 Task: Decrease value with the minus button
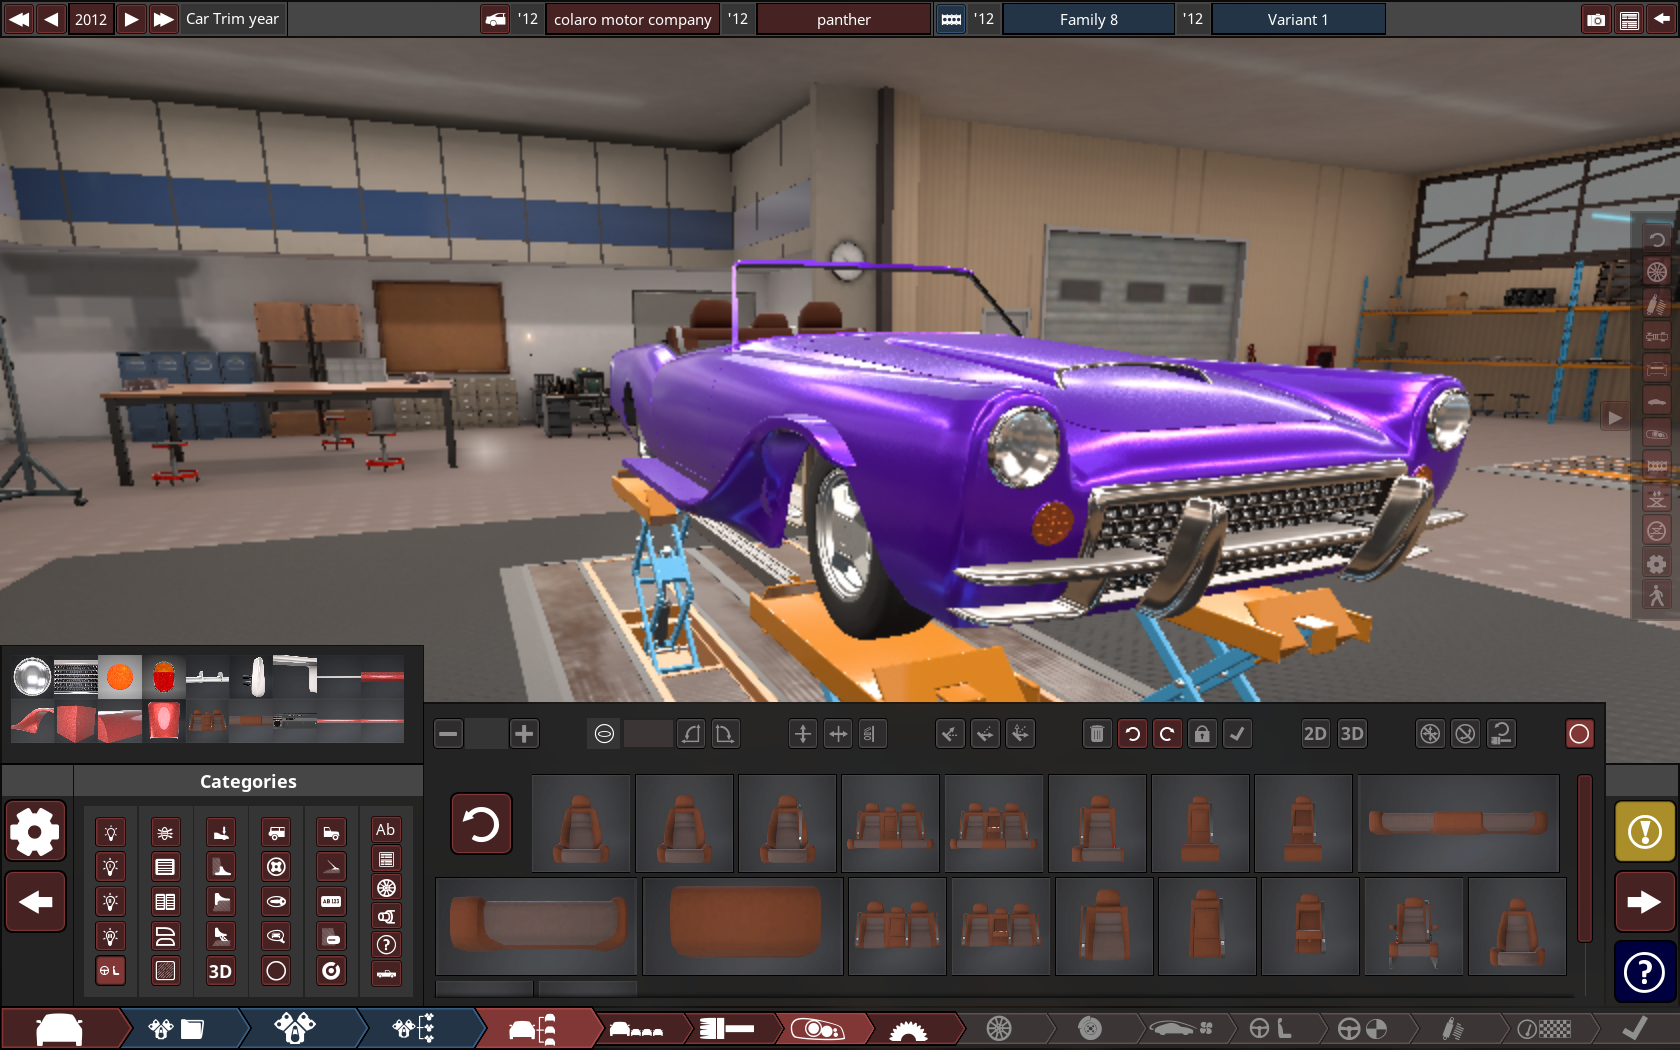(x=448, y=734)
